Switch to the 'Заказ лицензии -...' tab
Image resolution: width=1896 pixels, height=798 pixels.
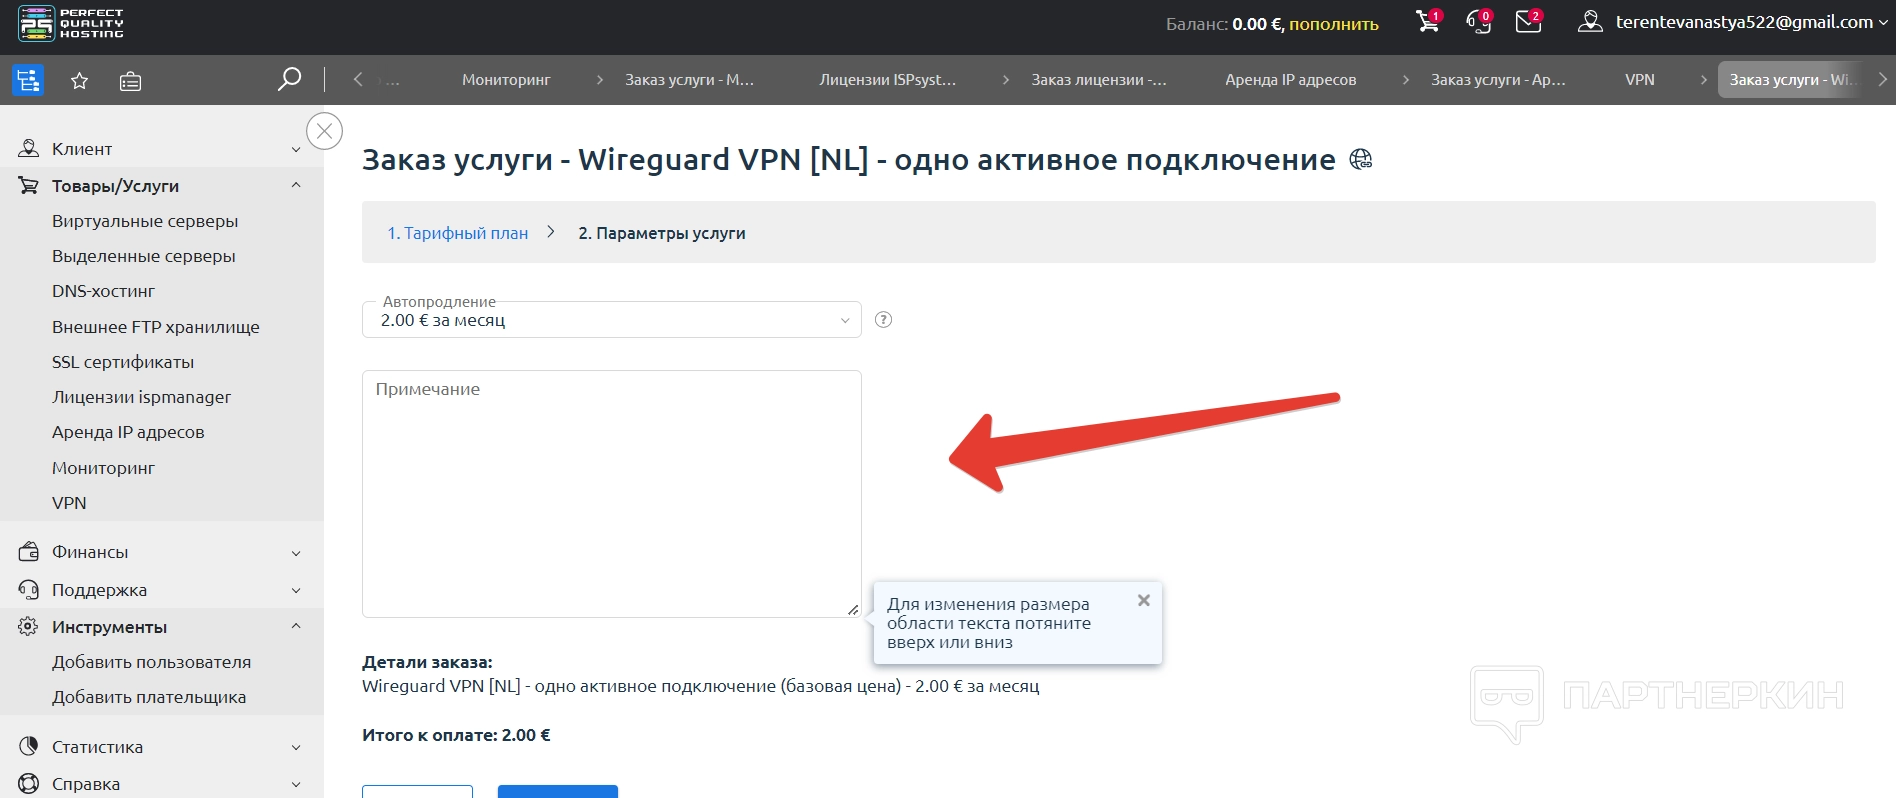(1099, 80)
